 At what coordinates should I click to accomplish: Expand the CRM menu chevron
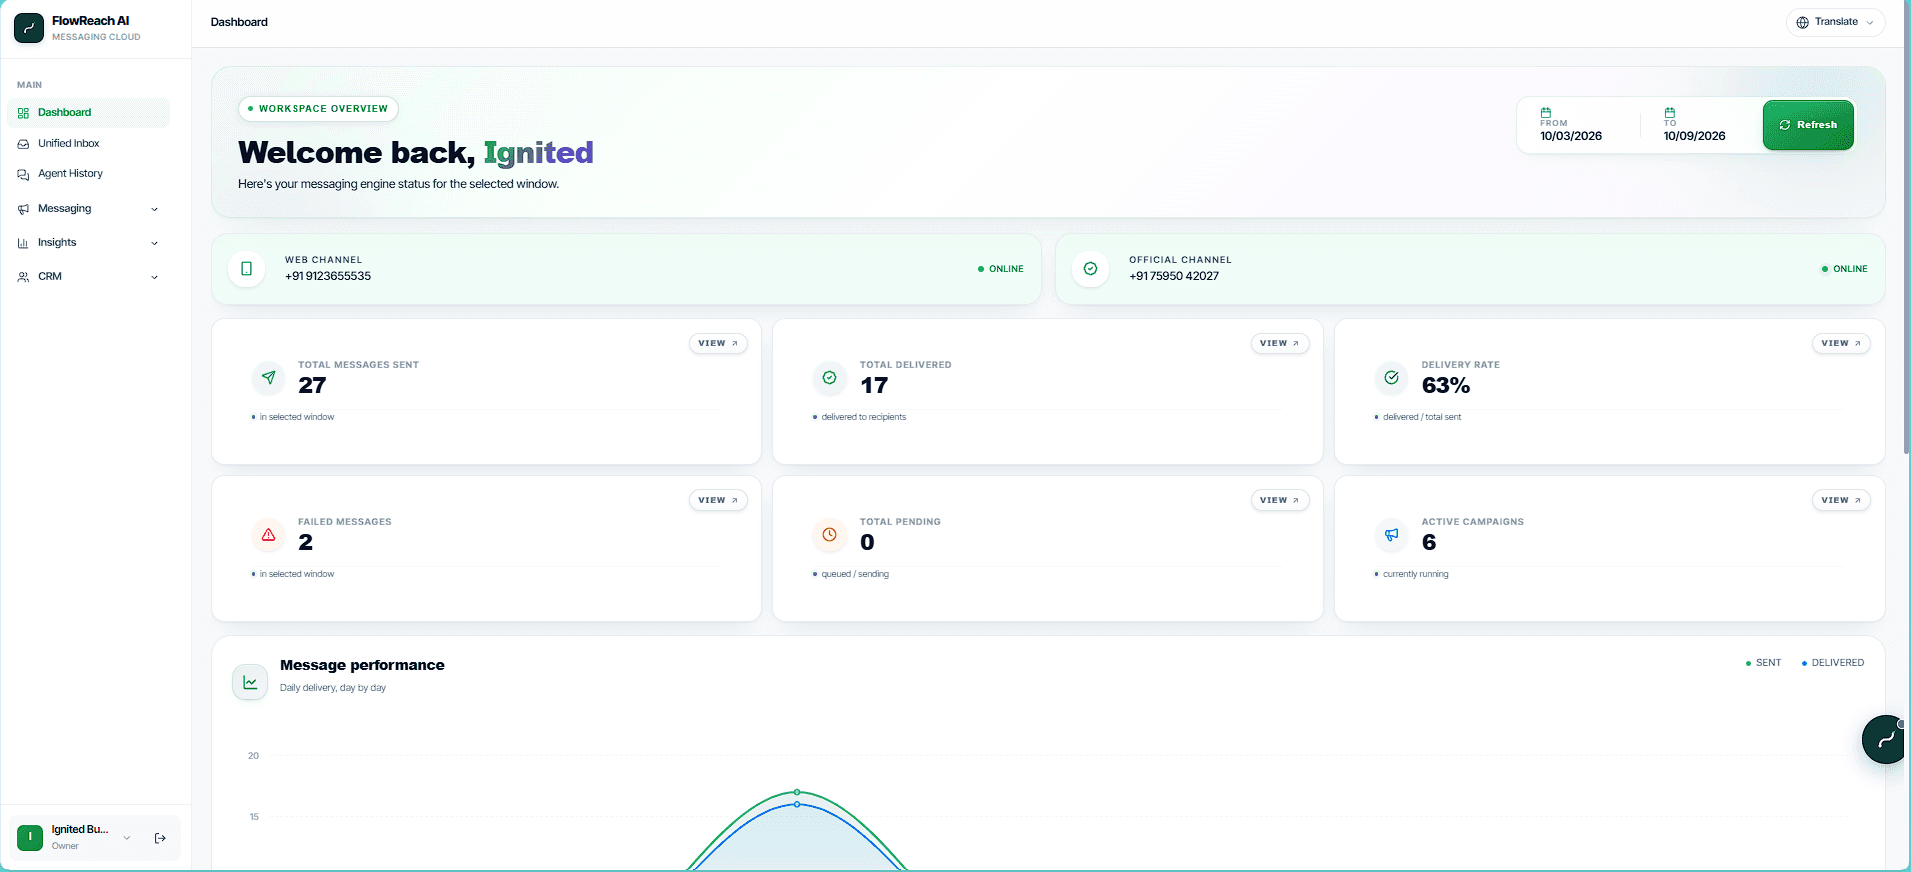154,277
